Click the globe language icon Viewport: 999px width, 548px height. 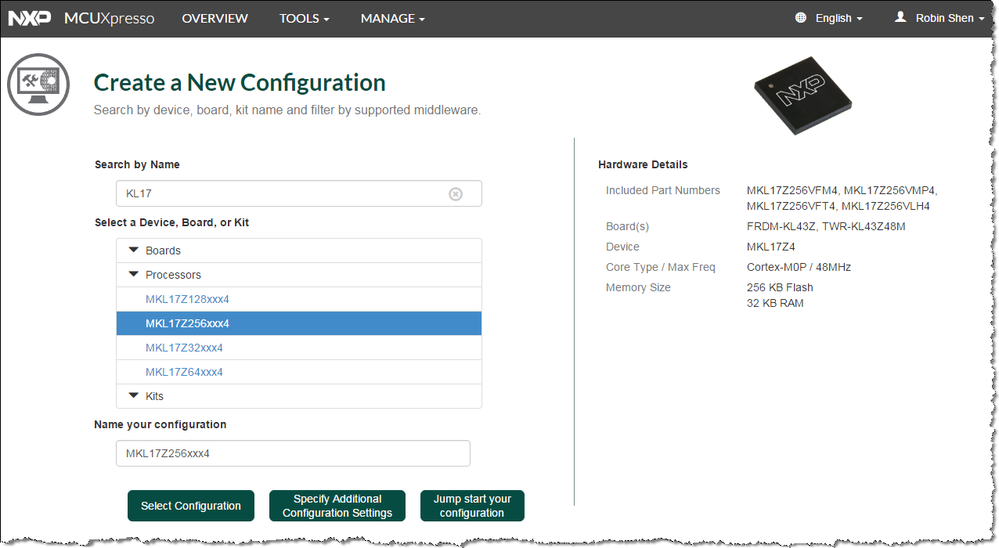tap(801, 18)
